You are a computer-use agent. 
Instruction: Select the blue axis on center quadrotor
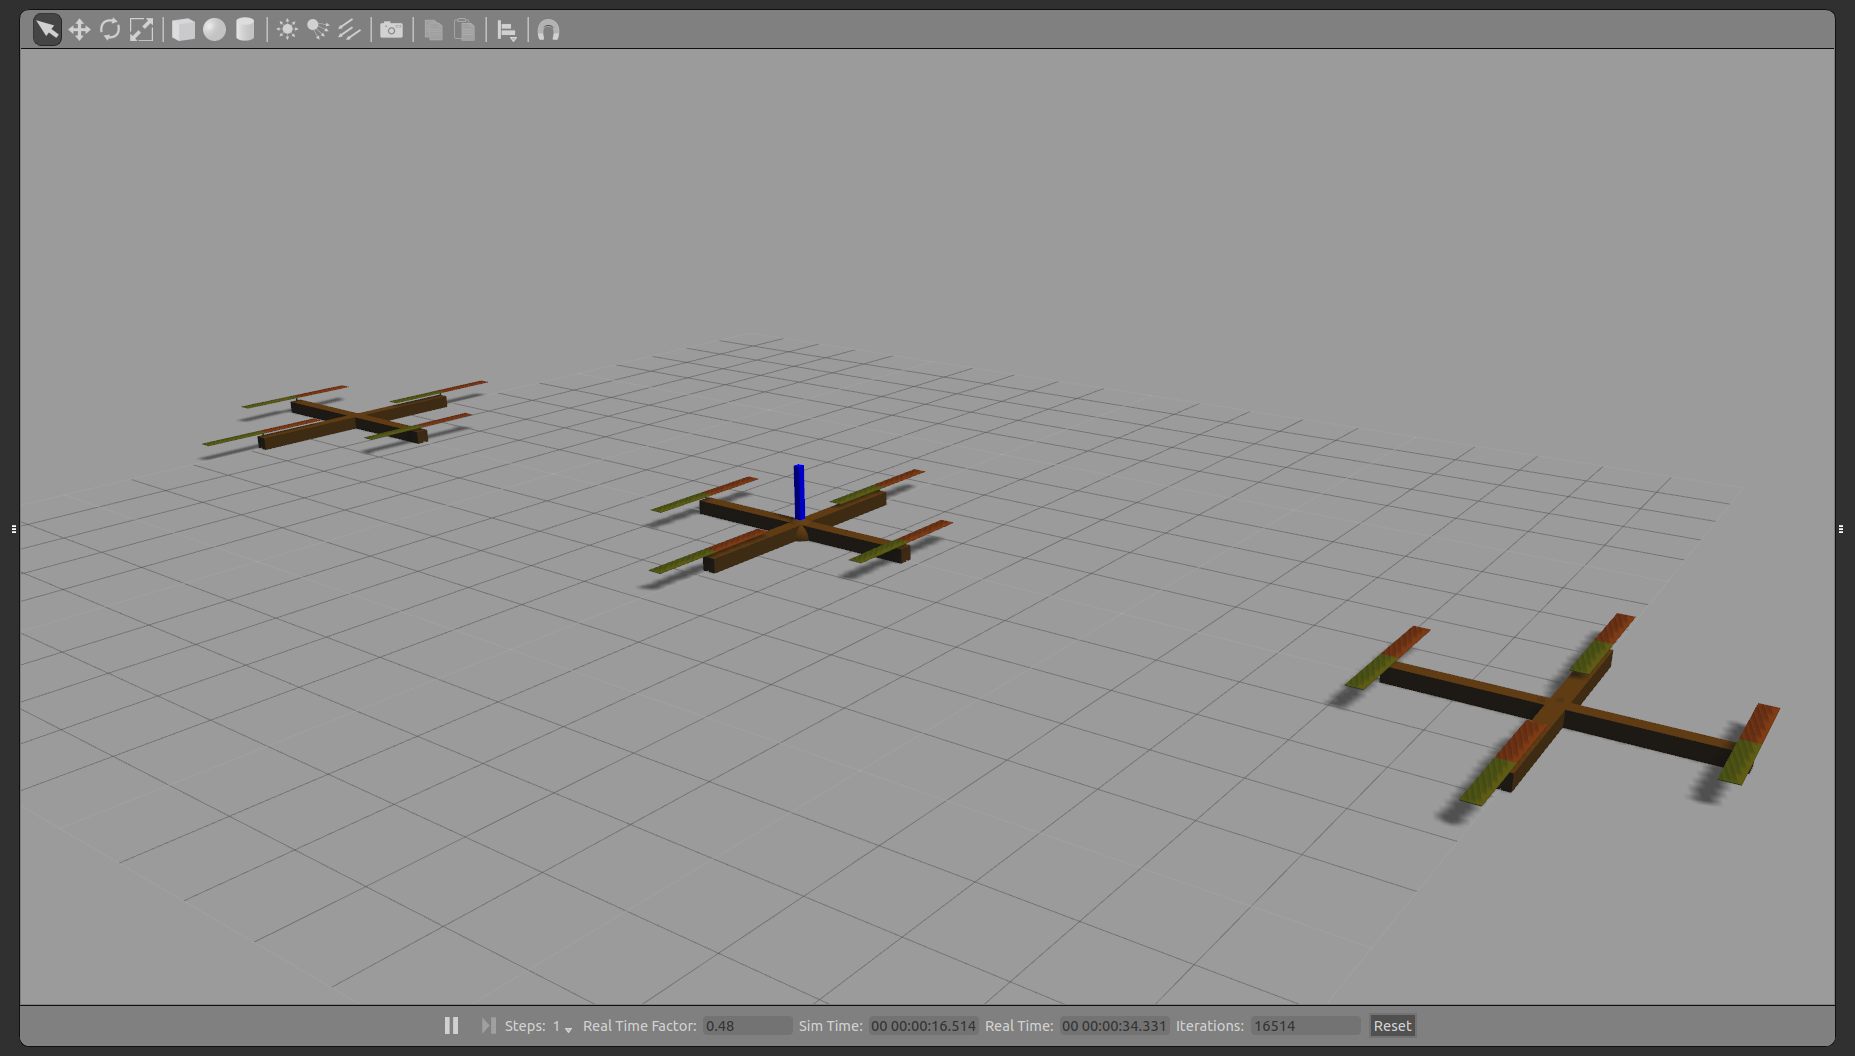click(799, 492)
